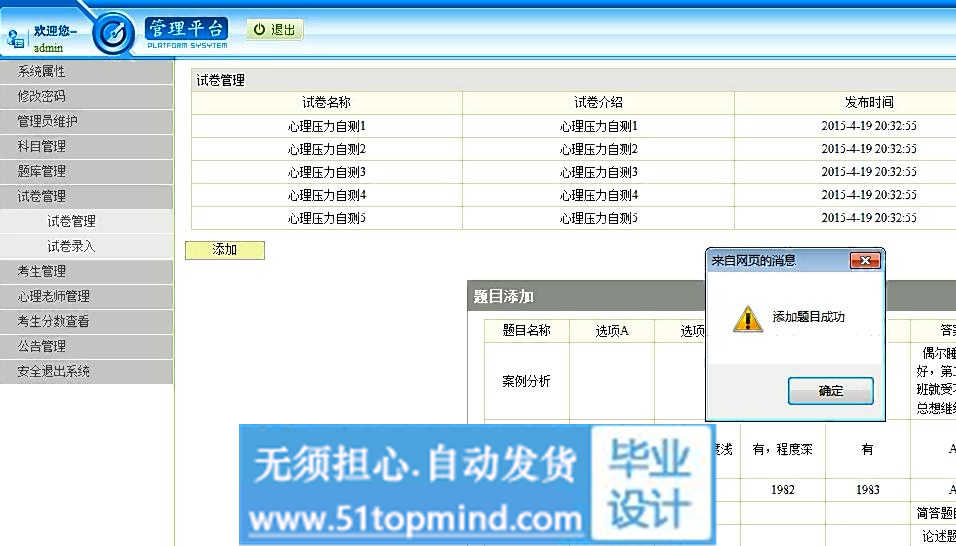
Task: Select 修改密码 menu item
Action: 42,97
